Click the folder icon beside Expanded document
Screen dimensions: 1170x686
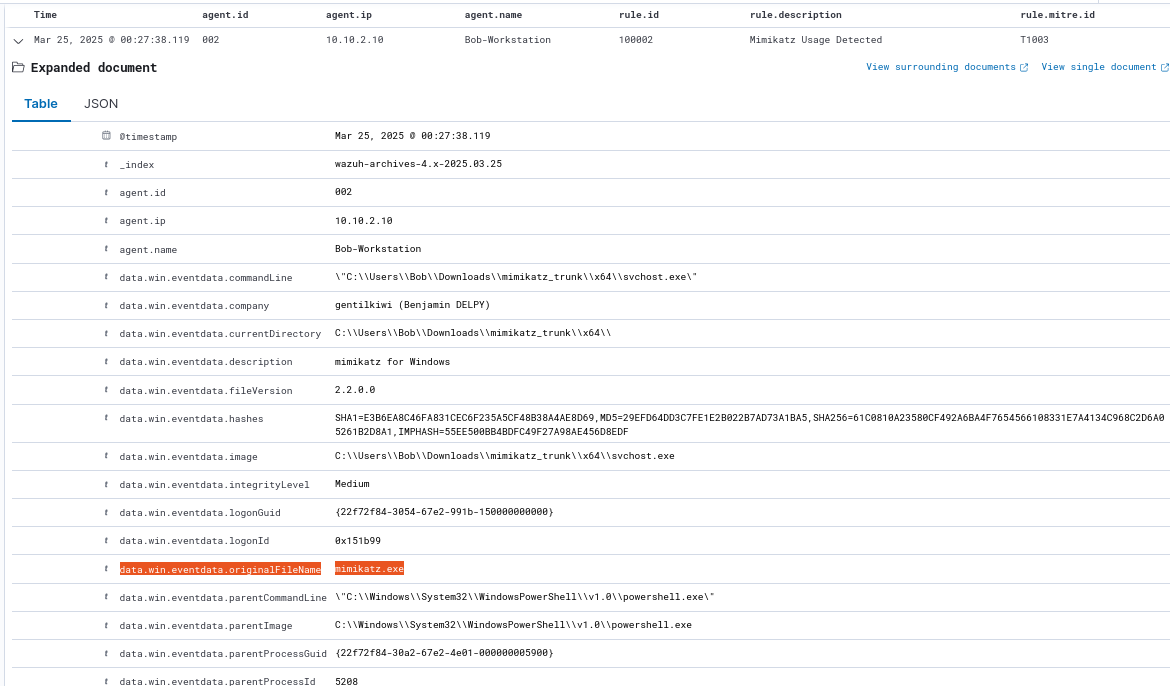(x=18, y=68)
